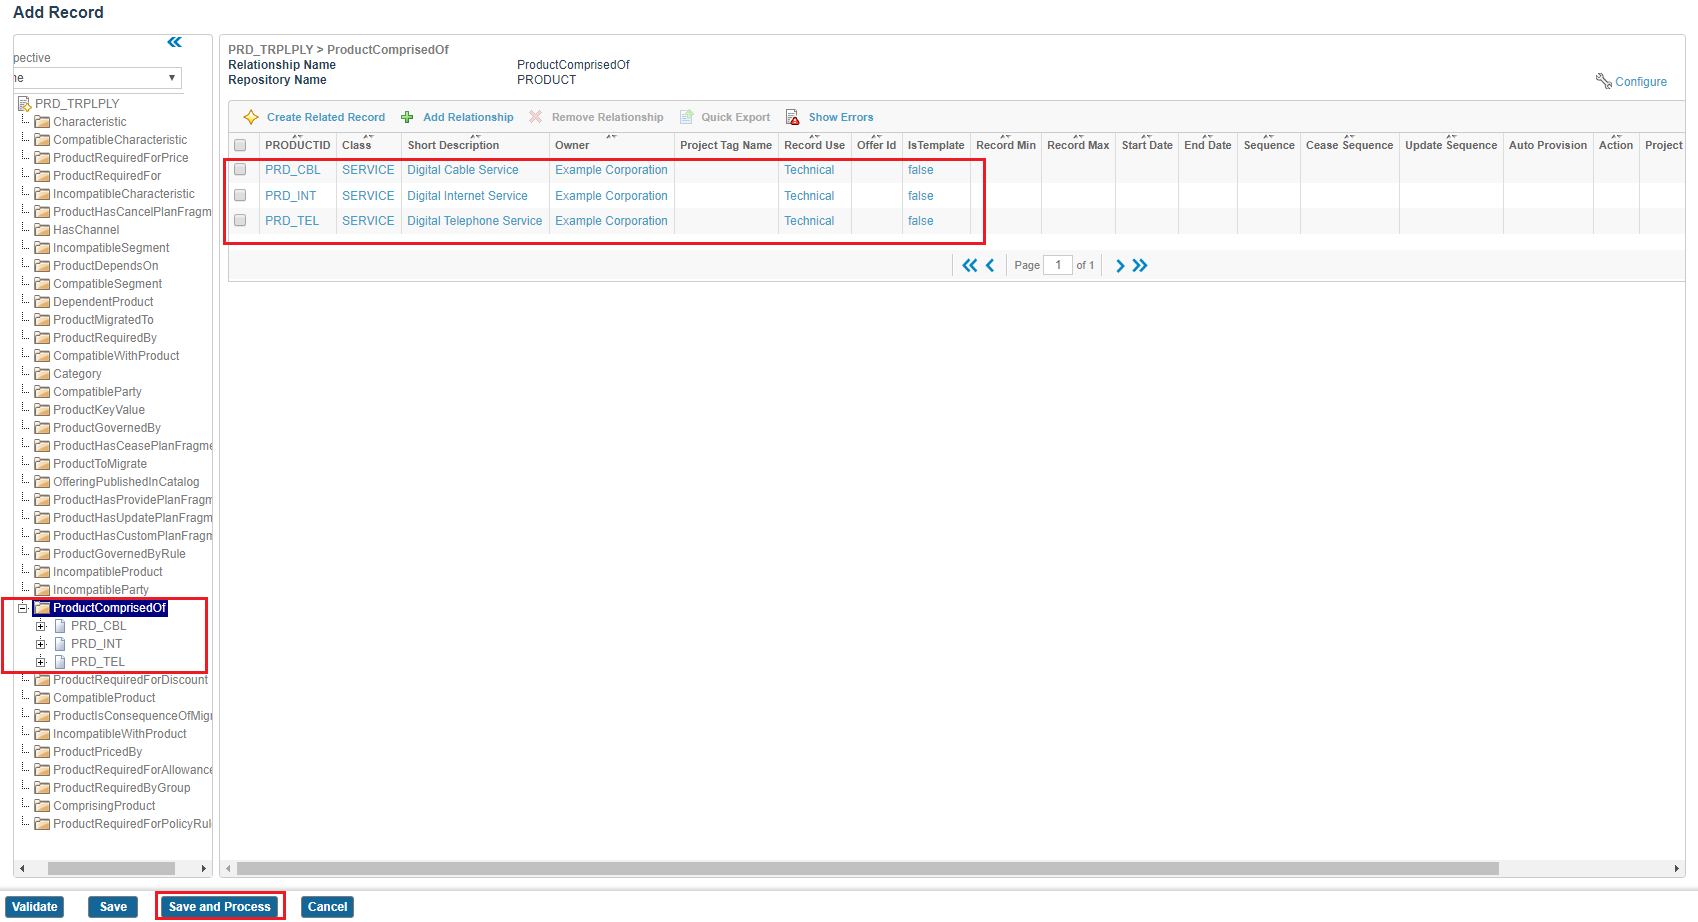This screenshot has width=1698, height=922.
Task: Select the ProductRequiredForPrice tree item
Action: tap(120, 158)
